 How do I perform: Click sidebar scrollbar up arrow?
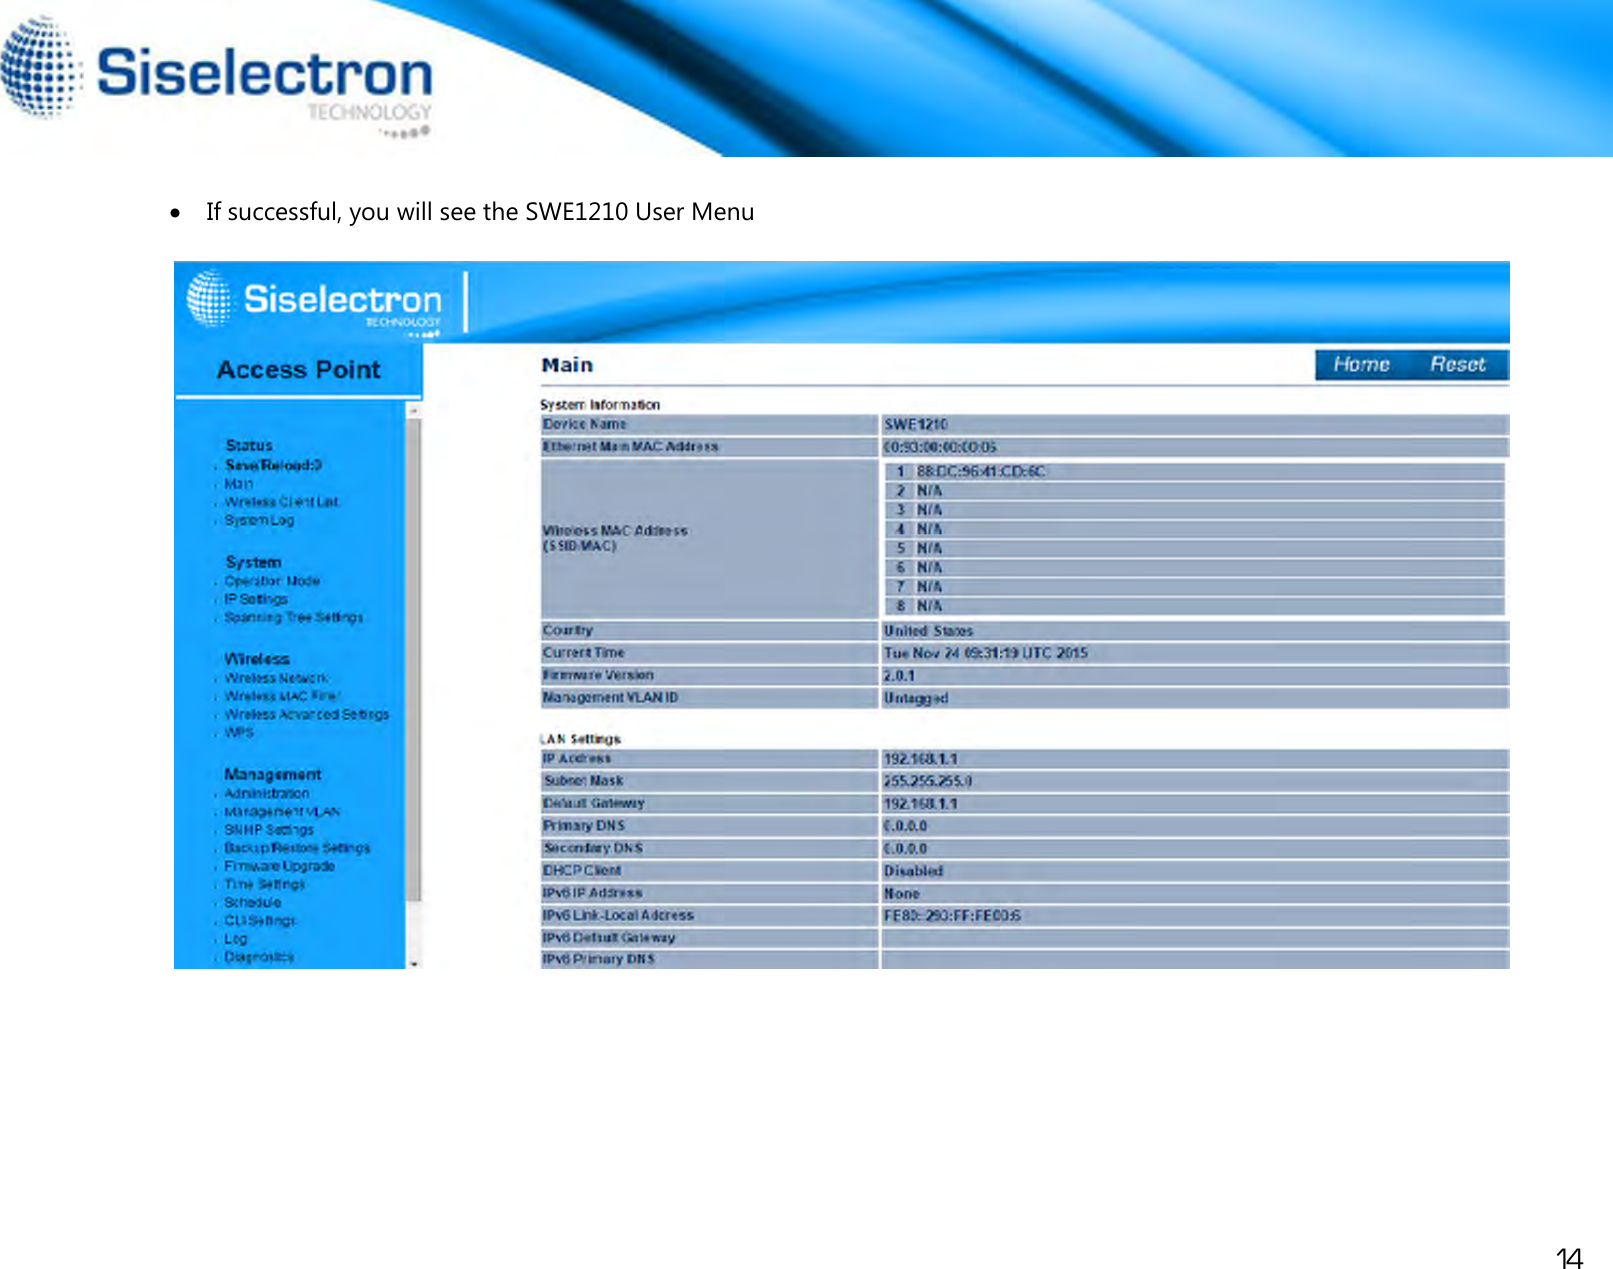(x=414, y=409)
